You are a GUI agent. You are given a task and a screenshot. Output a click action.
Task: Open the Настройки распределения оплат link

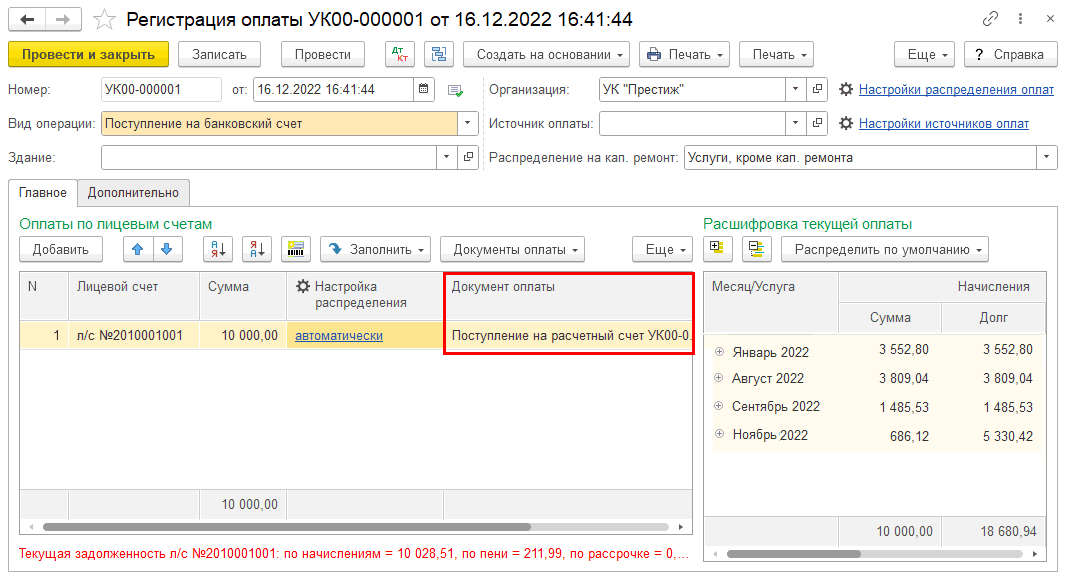click(x=956, y=89)
